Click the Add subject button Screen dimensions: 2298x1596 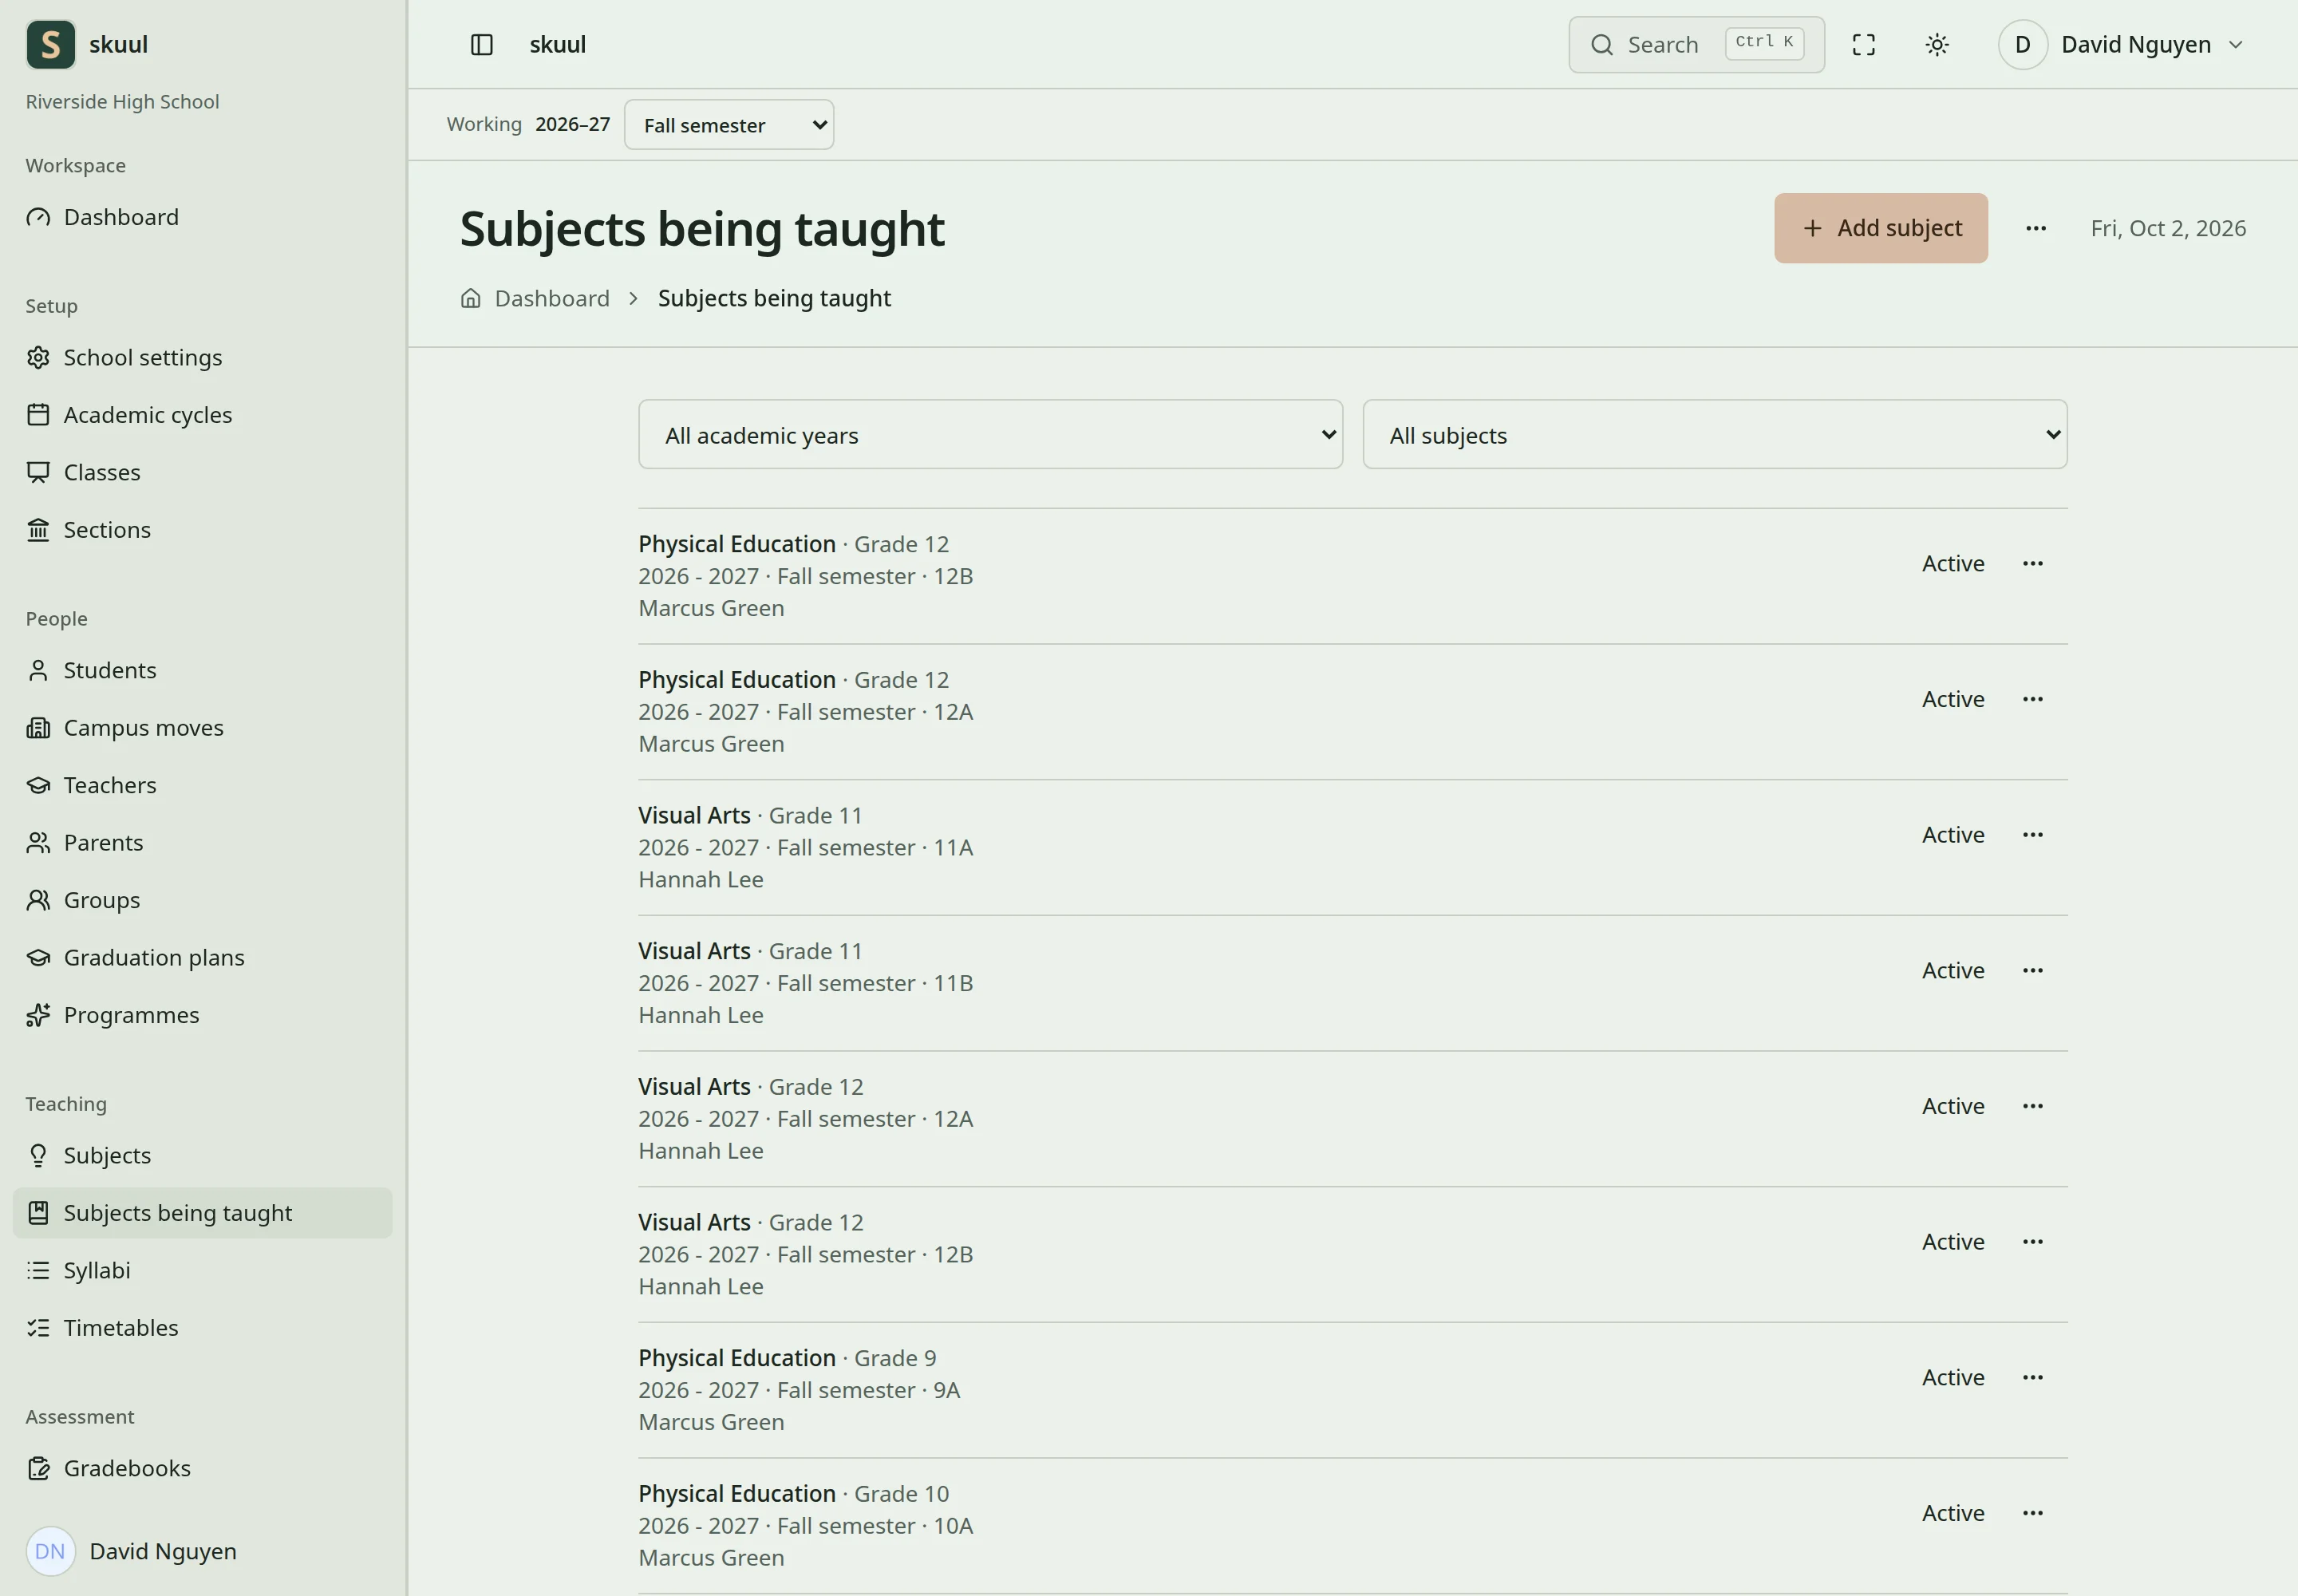[1881, 228]
